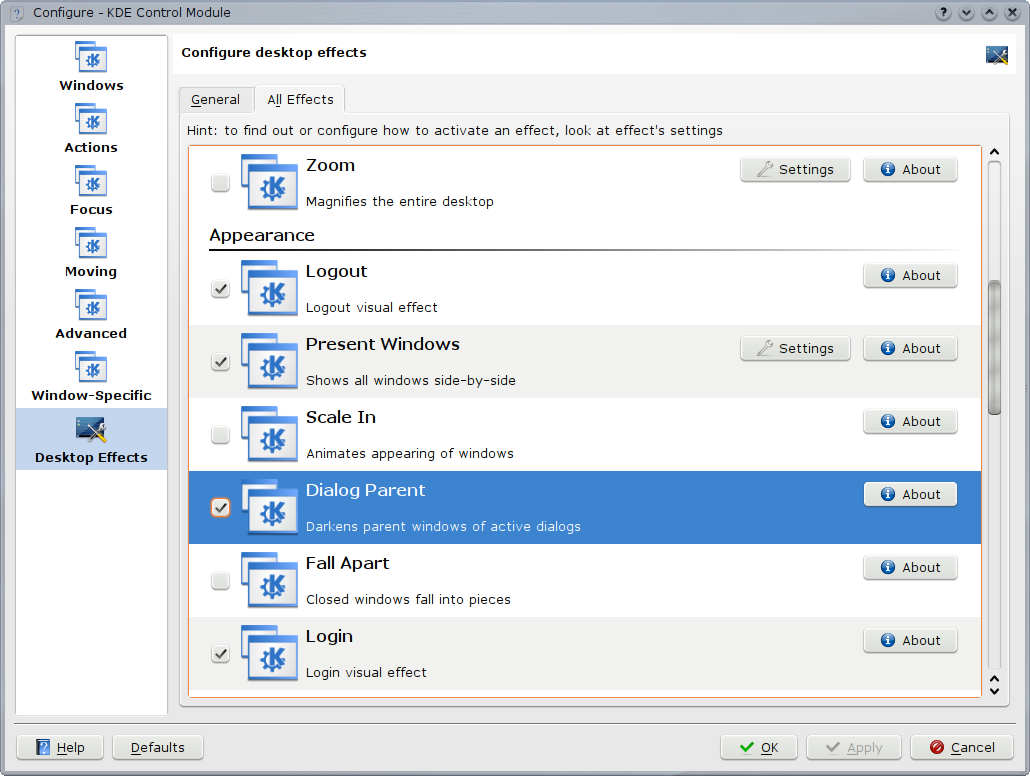Click the scrollbar up arrow at top
The image size is (1030, 776).
pos(995,152)
